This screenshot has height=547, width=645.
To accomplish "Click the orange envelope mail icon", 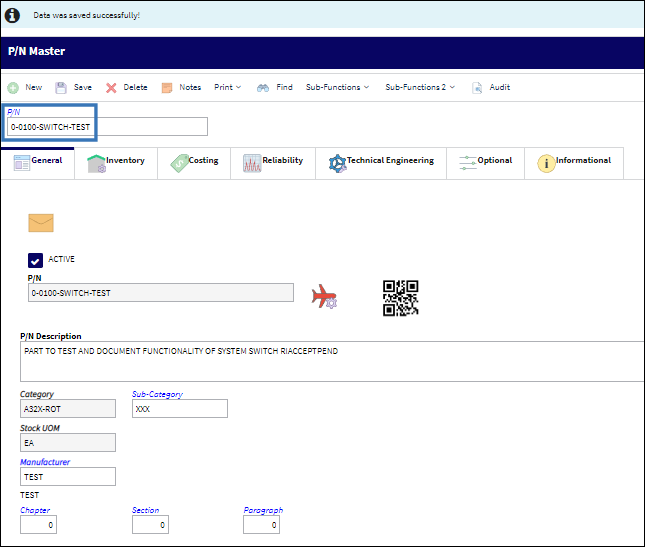I will (41, 223).
